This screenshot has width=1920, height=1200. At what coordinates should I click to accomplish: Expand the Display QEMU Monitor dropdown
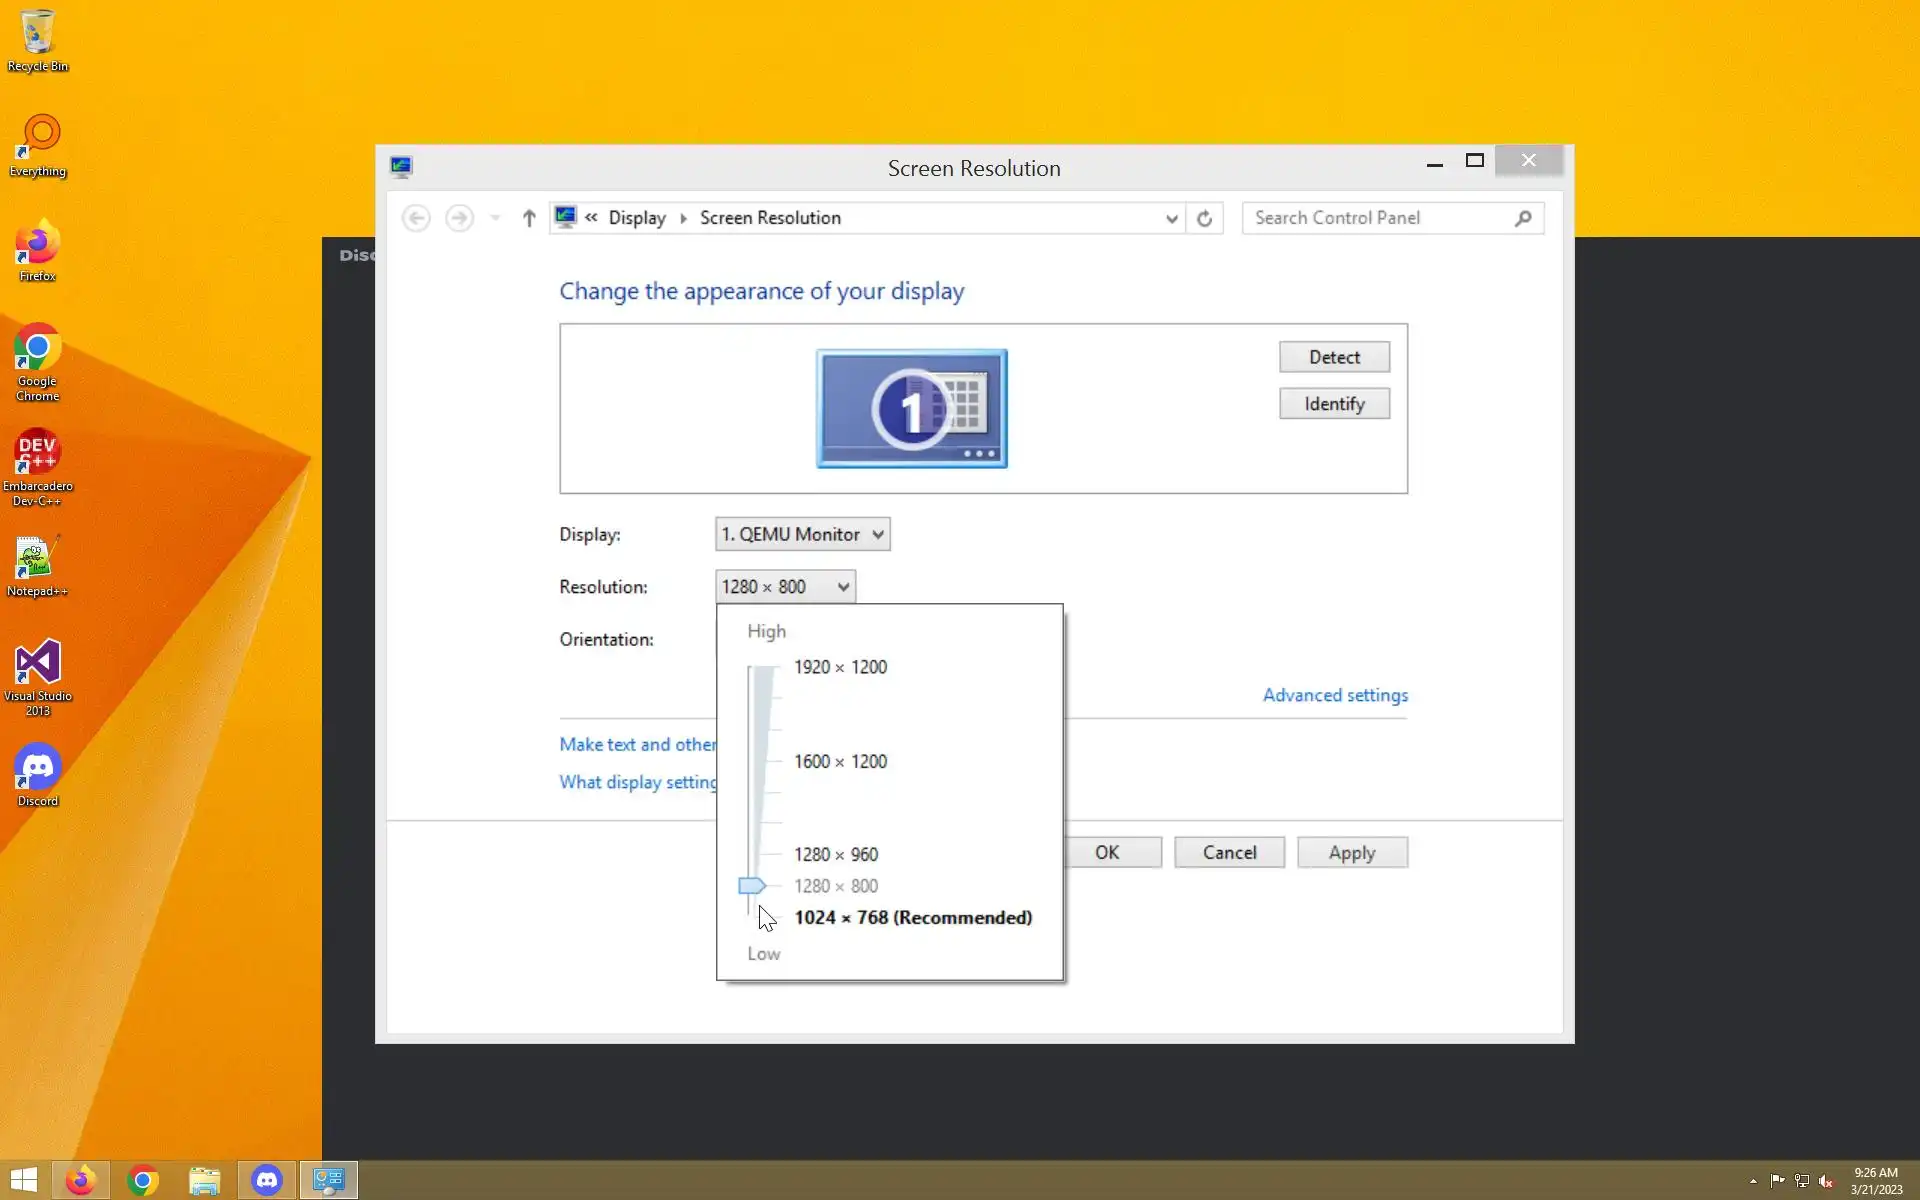tap(802, 534)
